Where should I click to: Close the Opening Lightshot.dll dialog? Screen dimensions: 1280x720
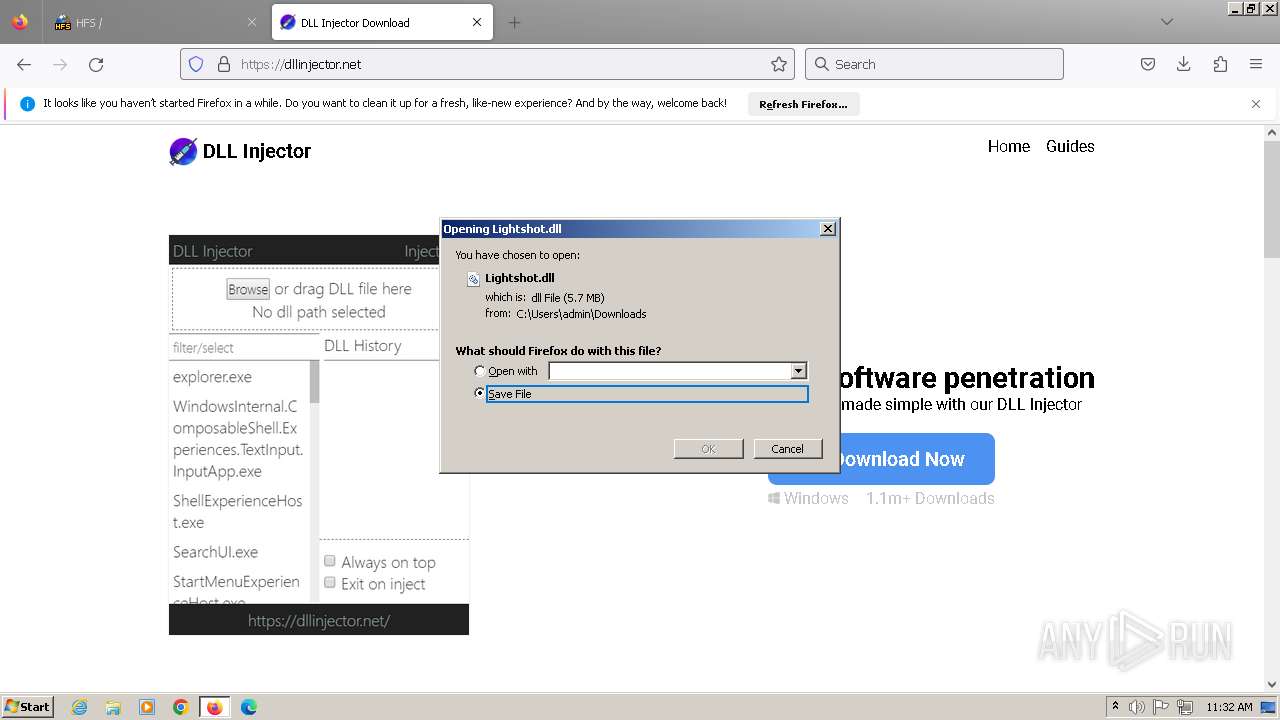(828, 228)
